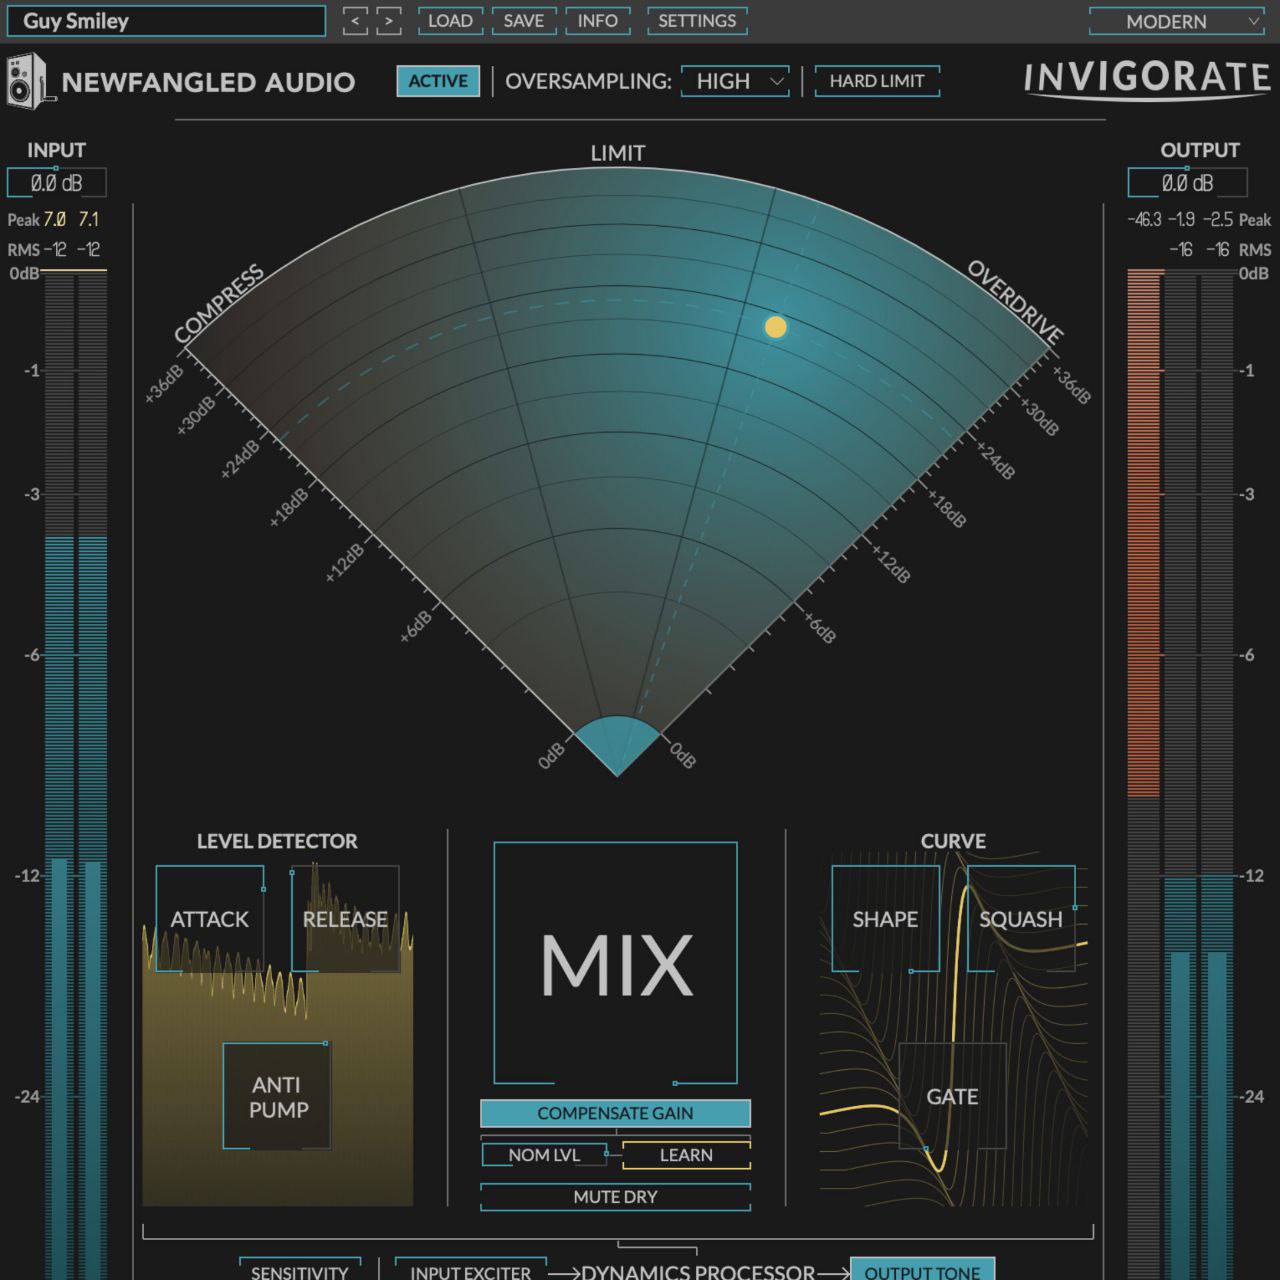Open the oversampling HIGH dropdown

[735, 81]
